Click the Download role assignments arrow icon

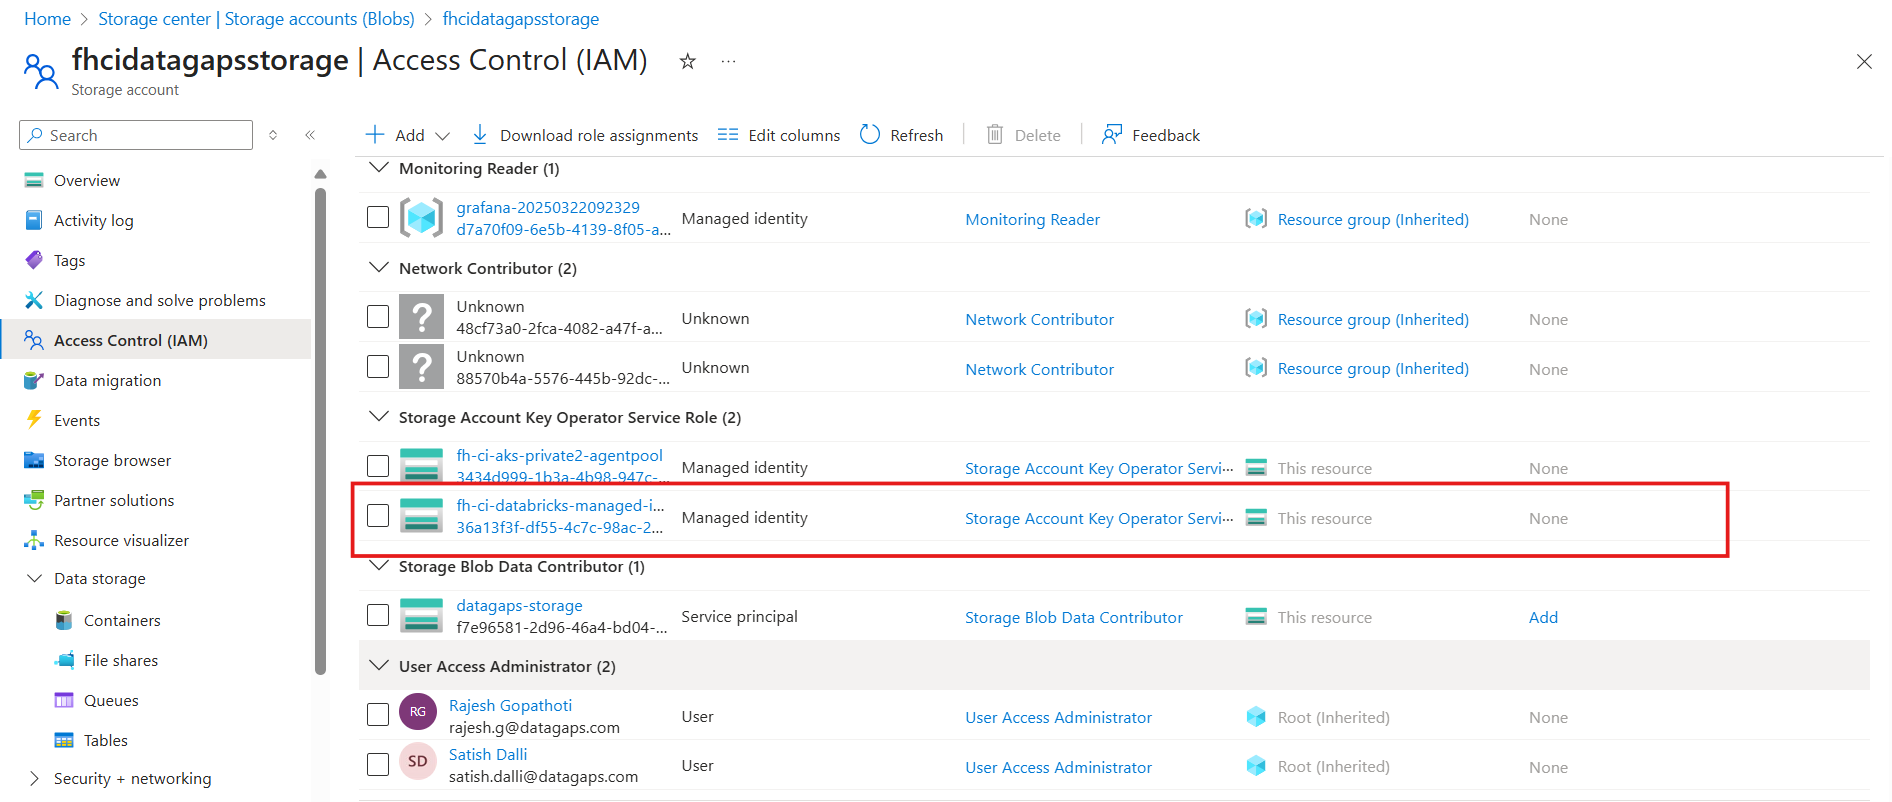(480, 135)
